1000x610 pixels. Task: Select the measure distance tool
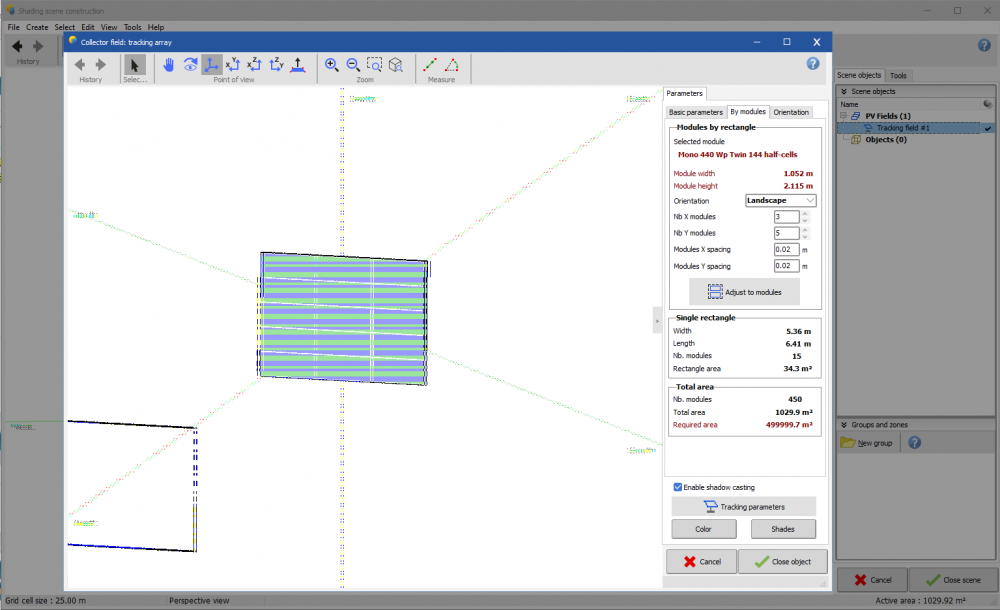pos(430,65)
